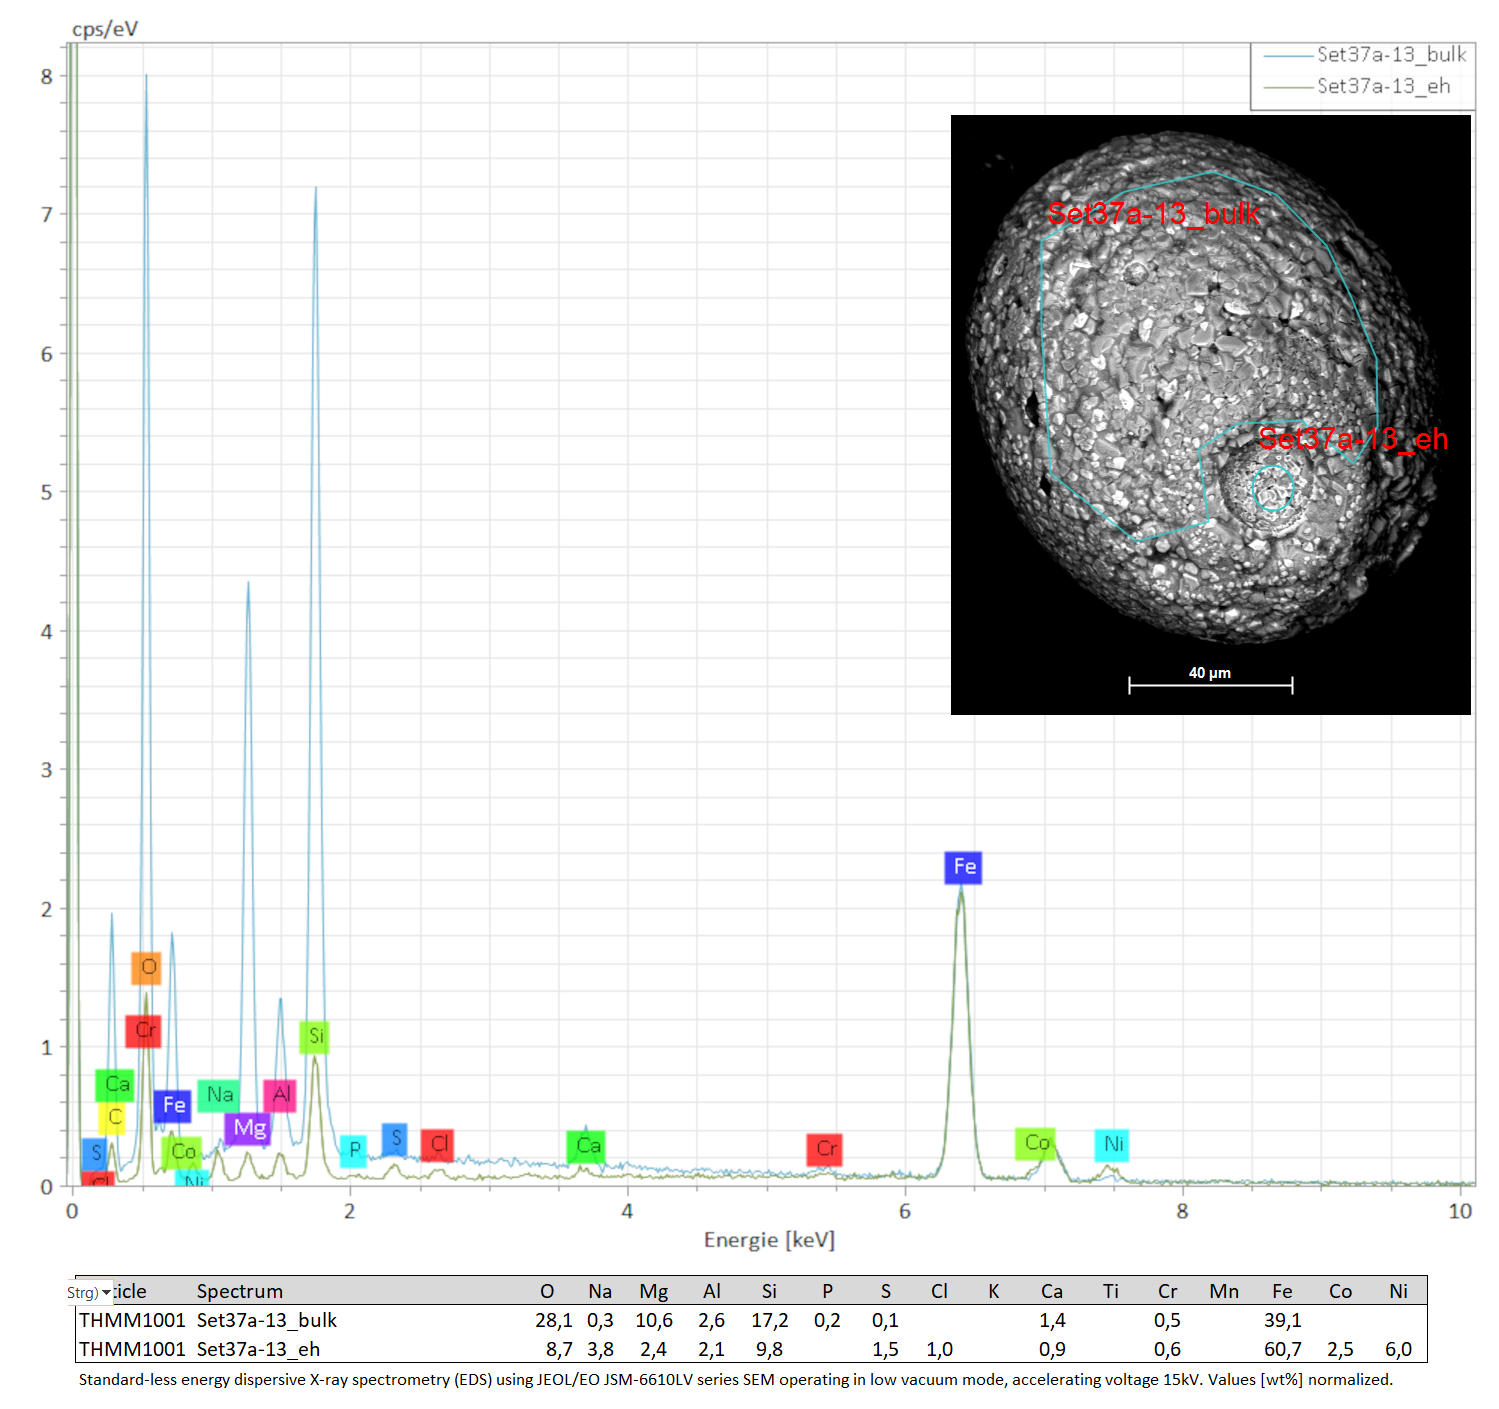Image resolution: width=1499 pixels, height=1409 pixels.
Task: Click bulk Fe value 39,1
Action: tap(1282, 1320)
